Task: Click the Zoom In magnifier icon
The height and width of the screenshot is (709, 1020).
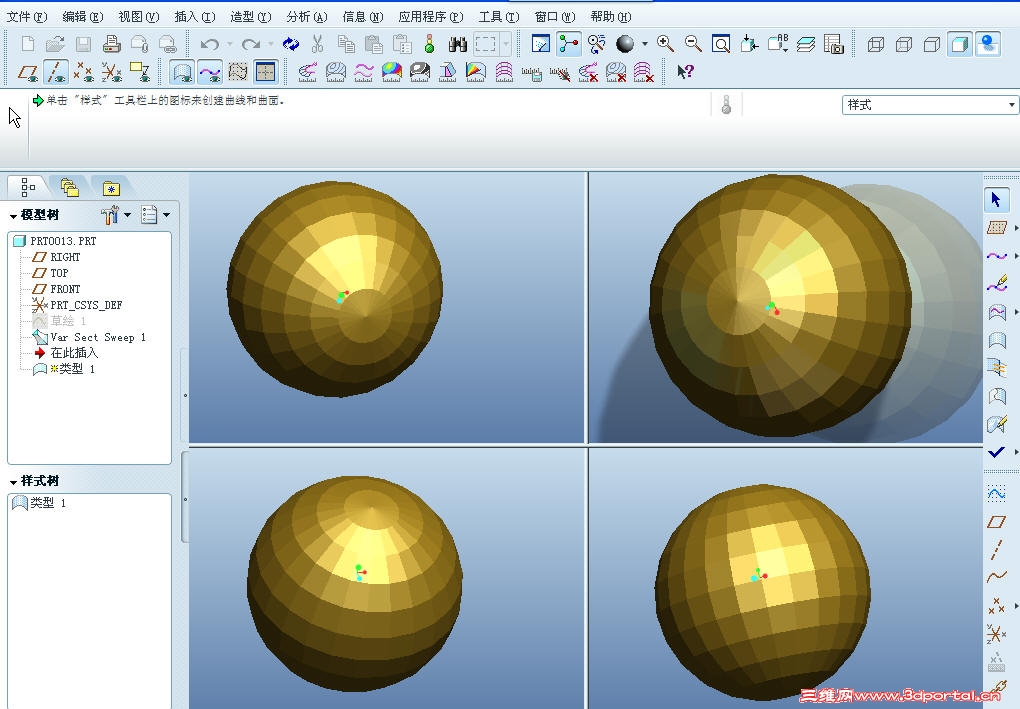Action: point(665,44)
